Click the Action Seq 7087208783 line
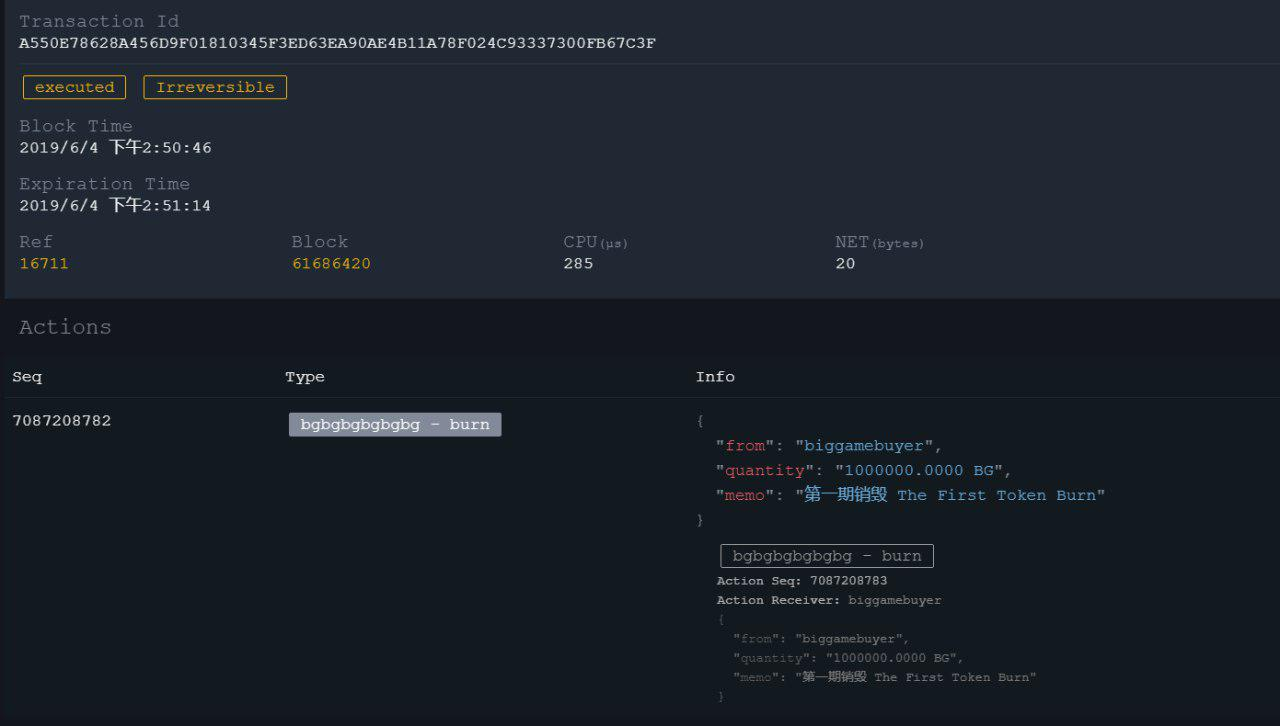1280x726 pixels. pyautogui.click(x=802, y=580)
